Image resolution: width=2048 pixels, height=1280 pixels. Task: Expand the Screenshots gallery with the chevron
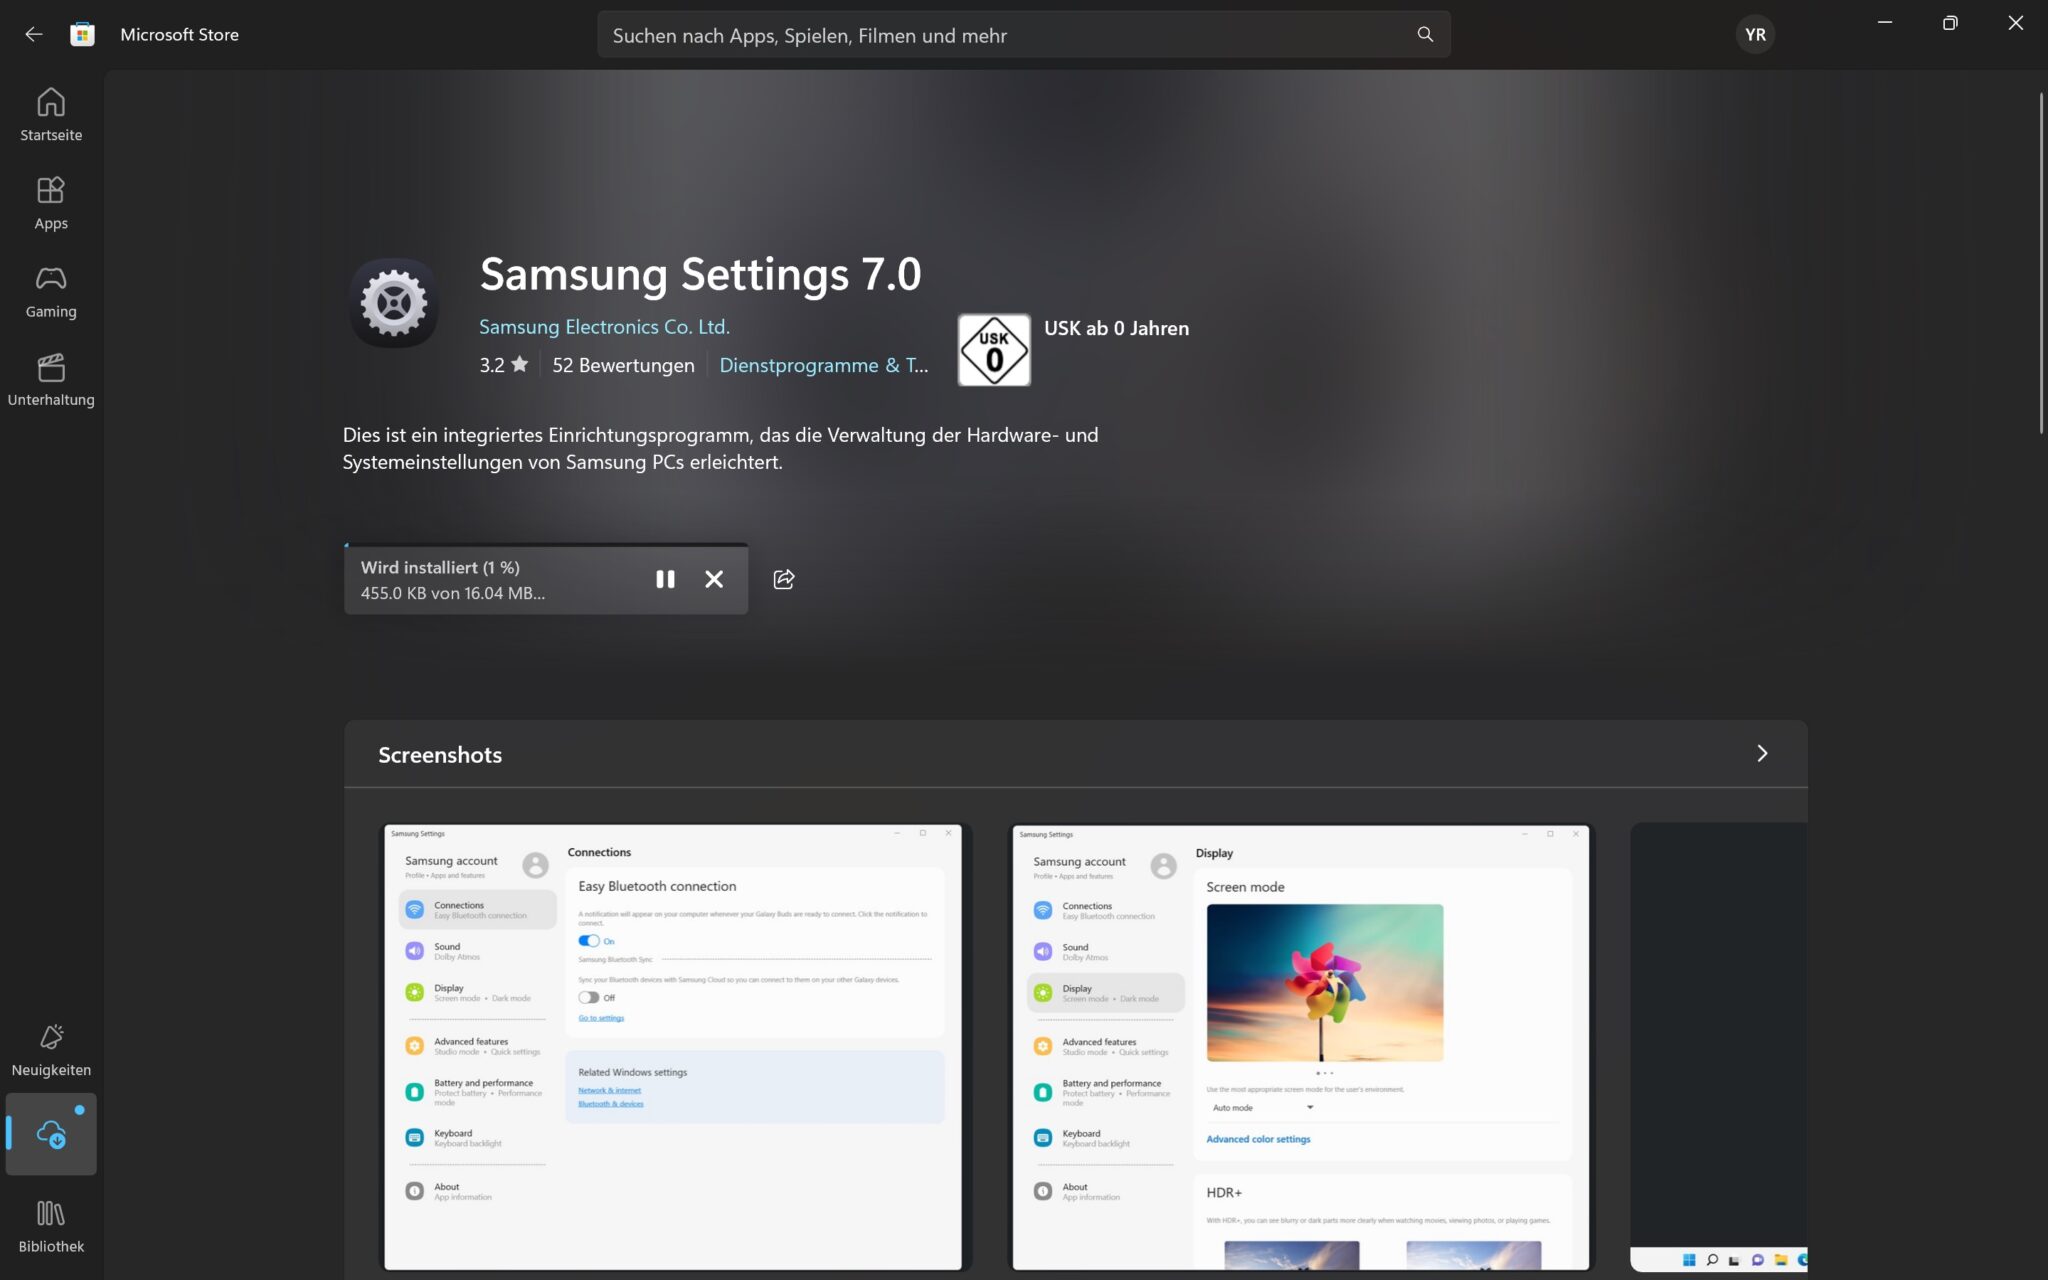(1762, 754)
